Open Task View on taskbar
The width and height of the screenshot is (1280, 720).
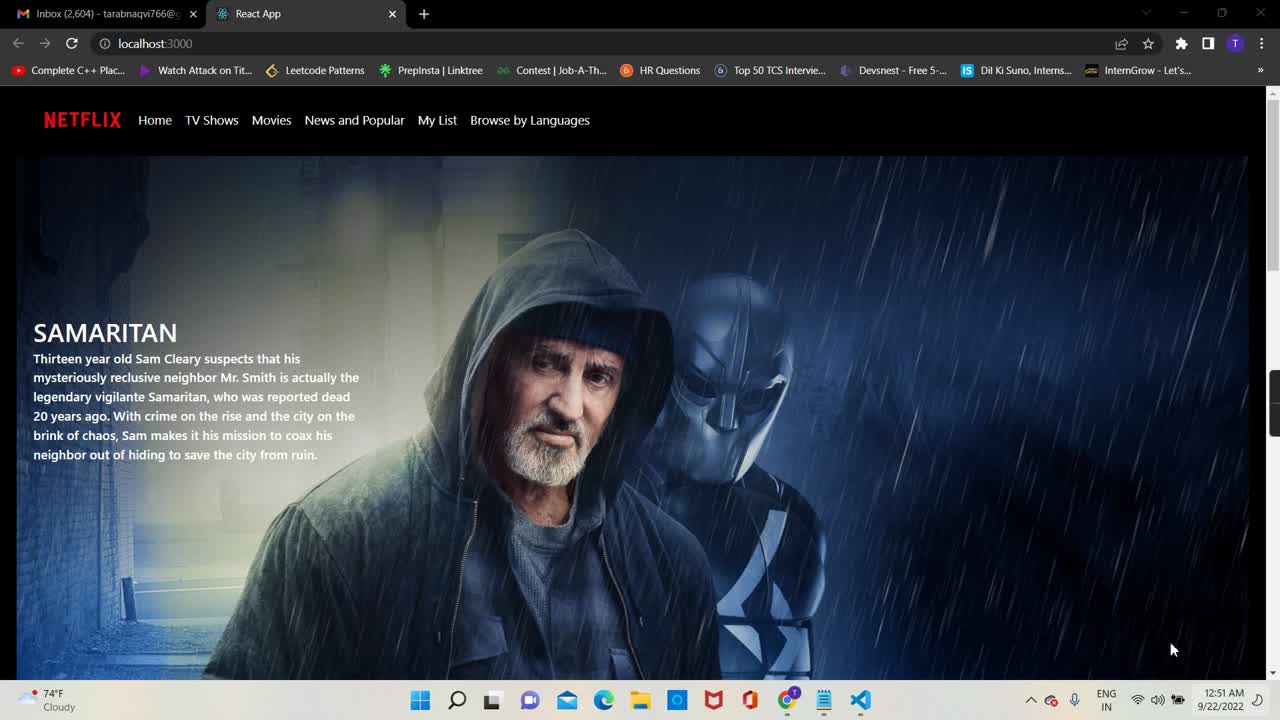pos(492,700)
